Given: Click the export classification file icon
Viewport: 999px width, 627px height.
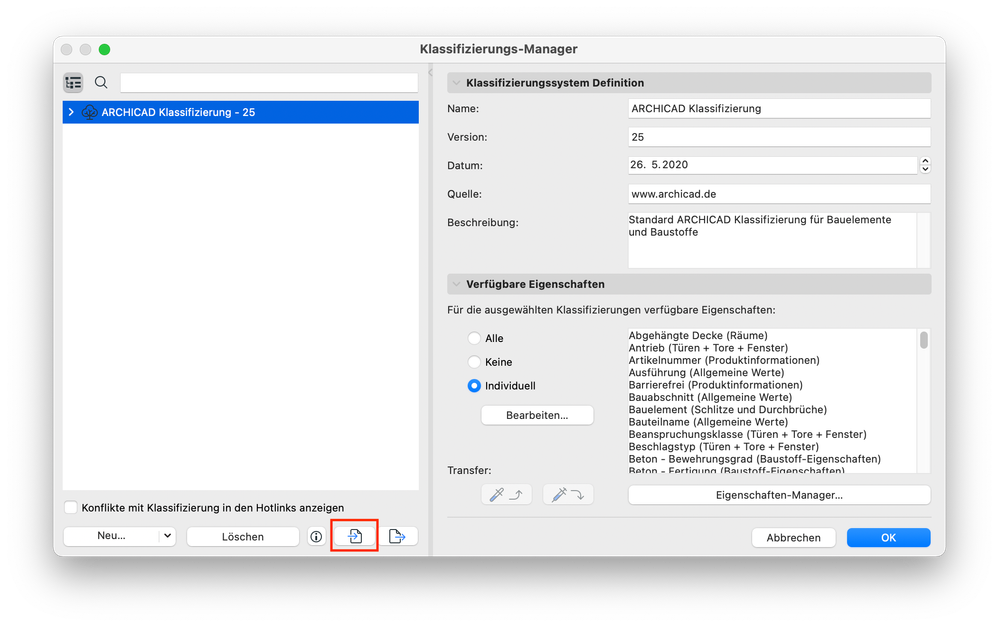Looking at the screenshot, I should (x=398, y=537).
